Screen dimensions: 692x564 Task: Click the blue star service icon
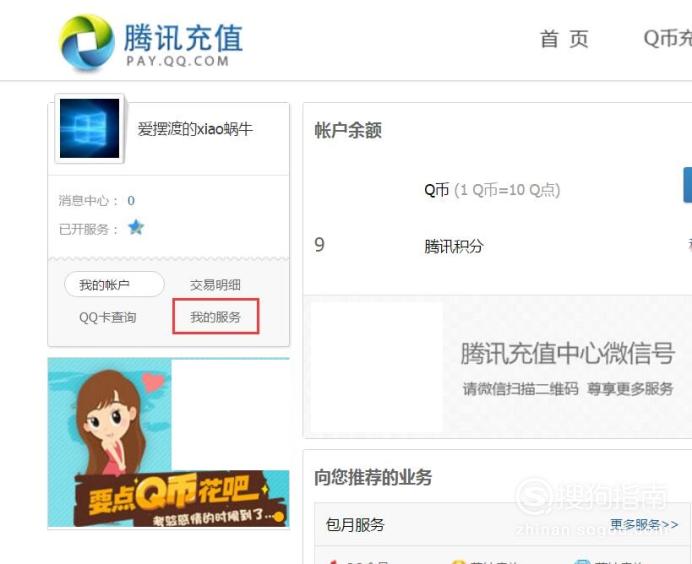[136, 227]
